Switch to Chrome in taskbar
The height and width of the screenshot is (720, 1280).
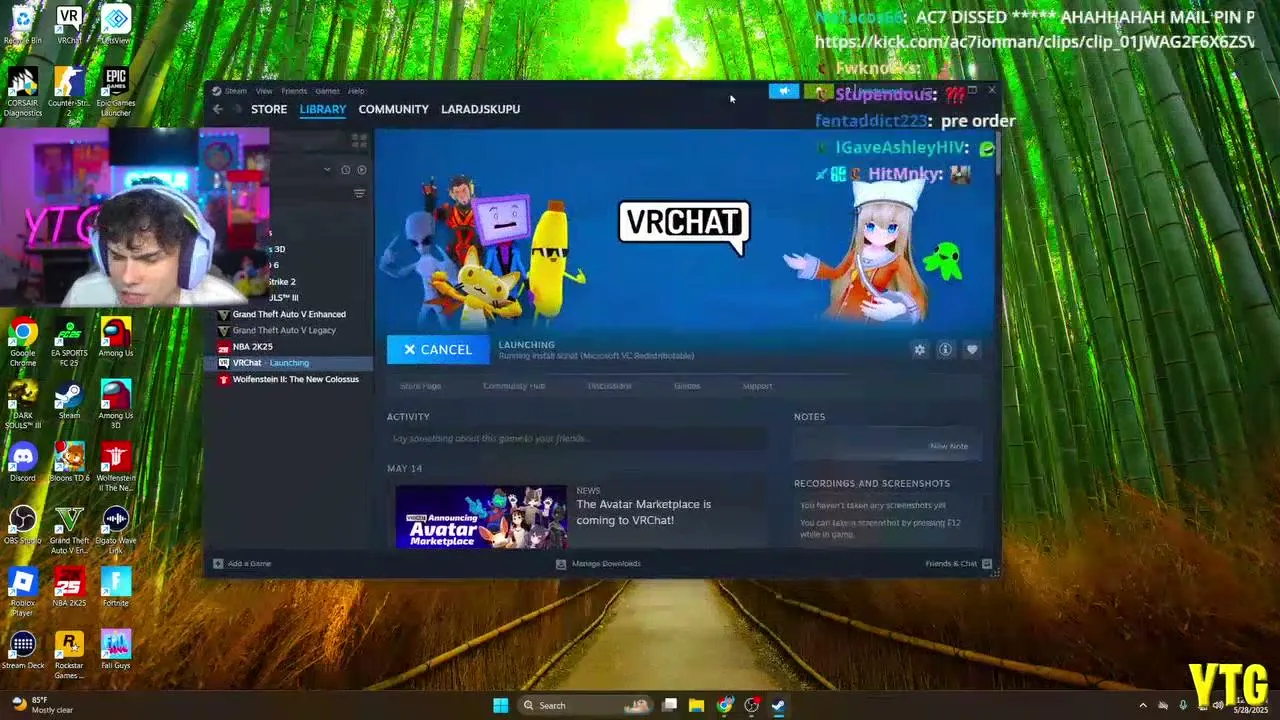(x=724, y=705)
